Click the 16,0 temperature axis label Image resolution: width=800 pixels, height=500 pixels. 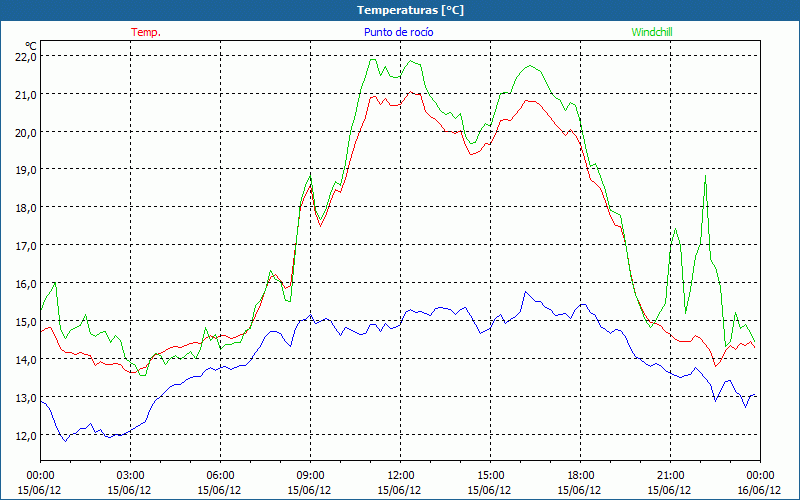point(26,284)
